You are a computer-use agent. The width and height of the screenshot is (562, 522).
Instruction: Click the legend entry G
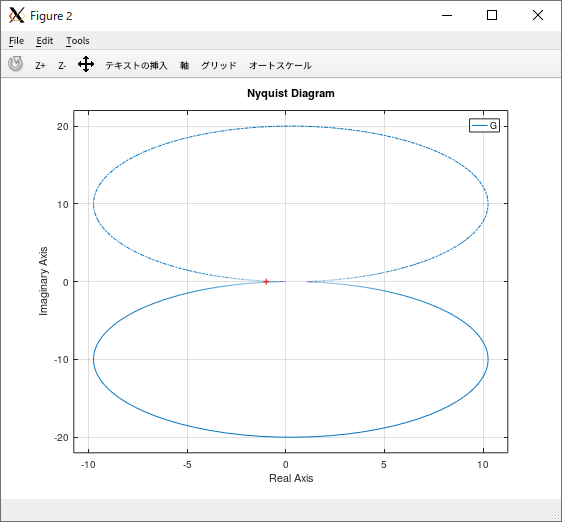tap(493, 126)
